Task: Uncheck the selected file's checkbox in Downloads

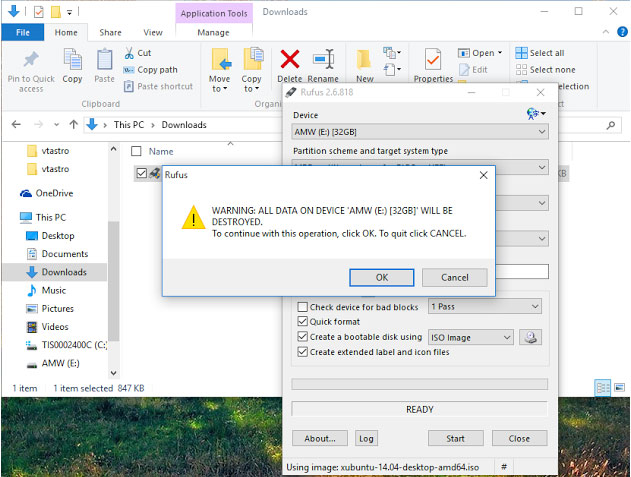Action: click(141, 173)
